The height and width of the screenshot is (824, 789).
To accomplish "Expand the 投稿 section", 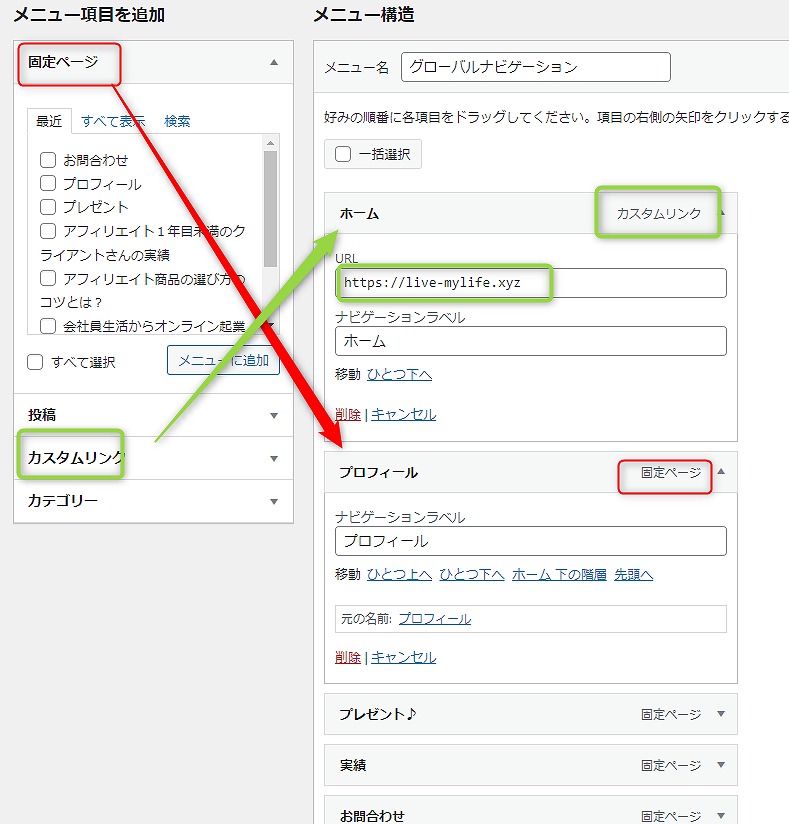I will pyautogui.click(x=273, y=415).
